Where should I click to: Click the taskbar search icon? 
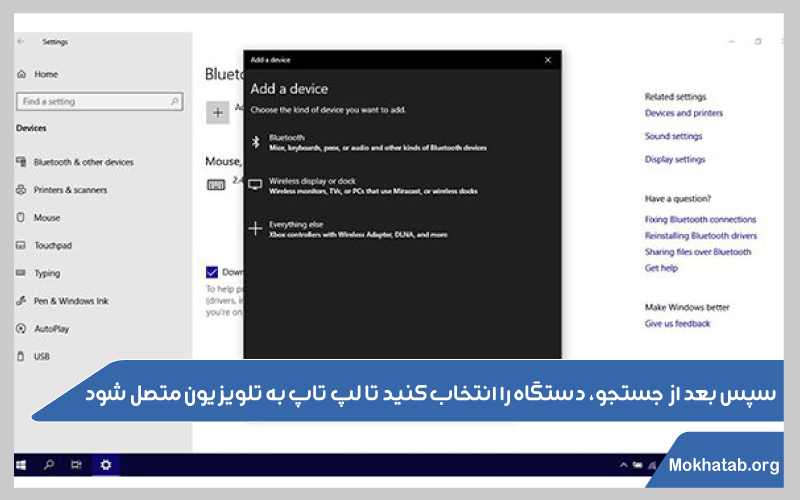[48, 465]
